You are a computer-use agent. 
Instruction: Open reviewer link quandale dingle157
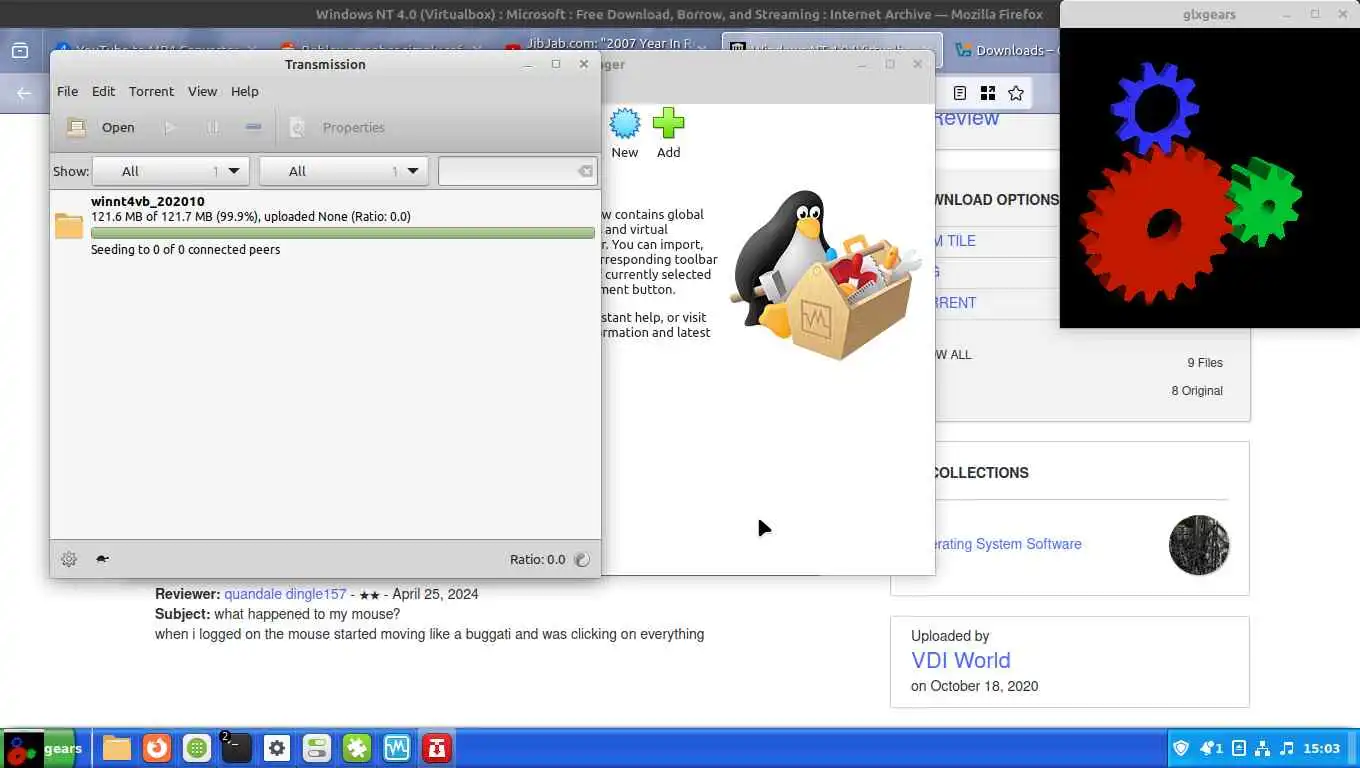coord(285,594)
